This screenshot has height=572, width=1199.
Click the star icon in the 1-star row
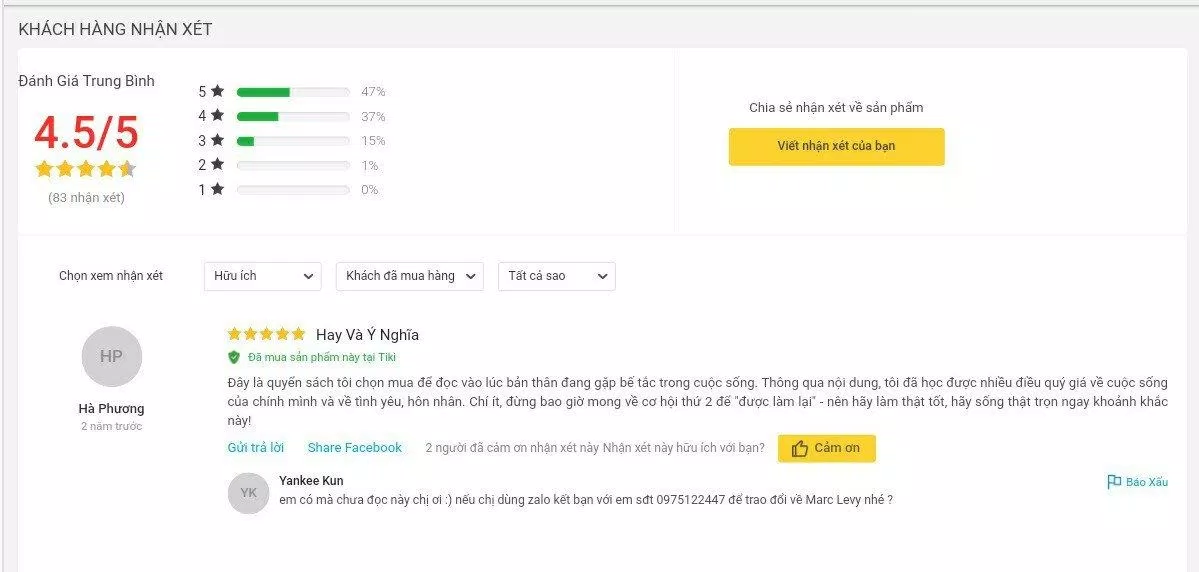[x=217, y=189]
